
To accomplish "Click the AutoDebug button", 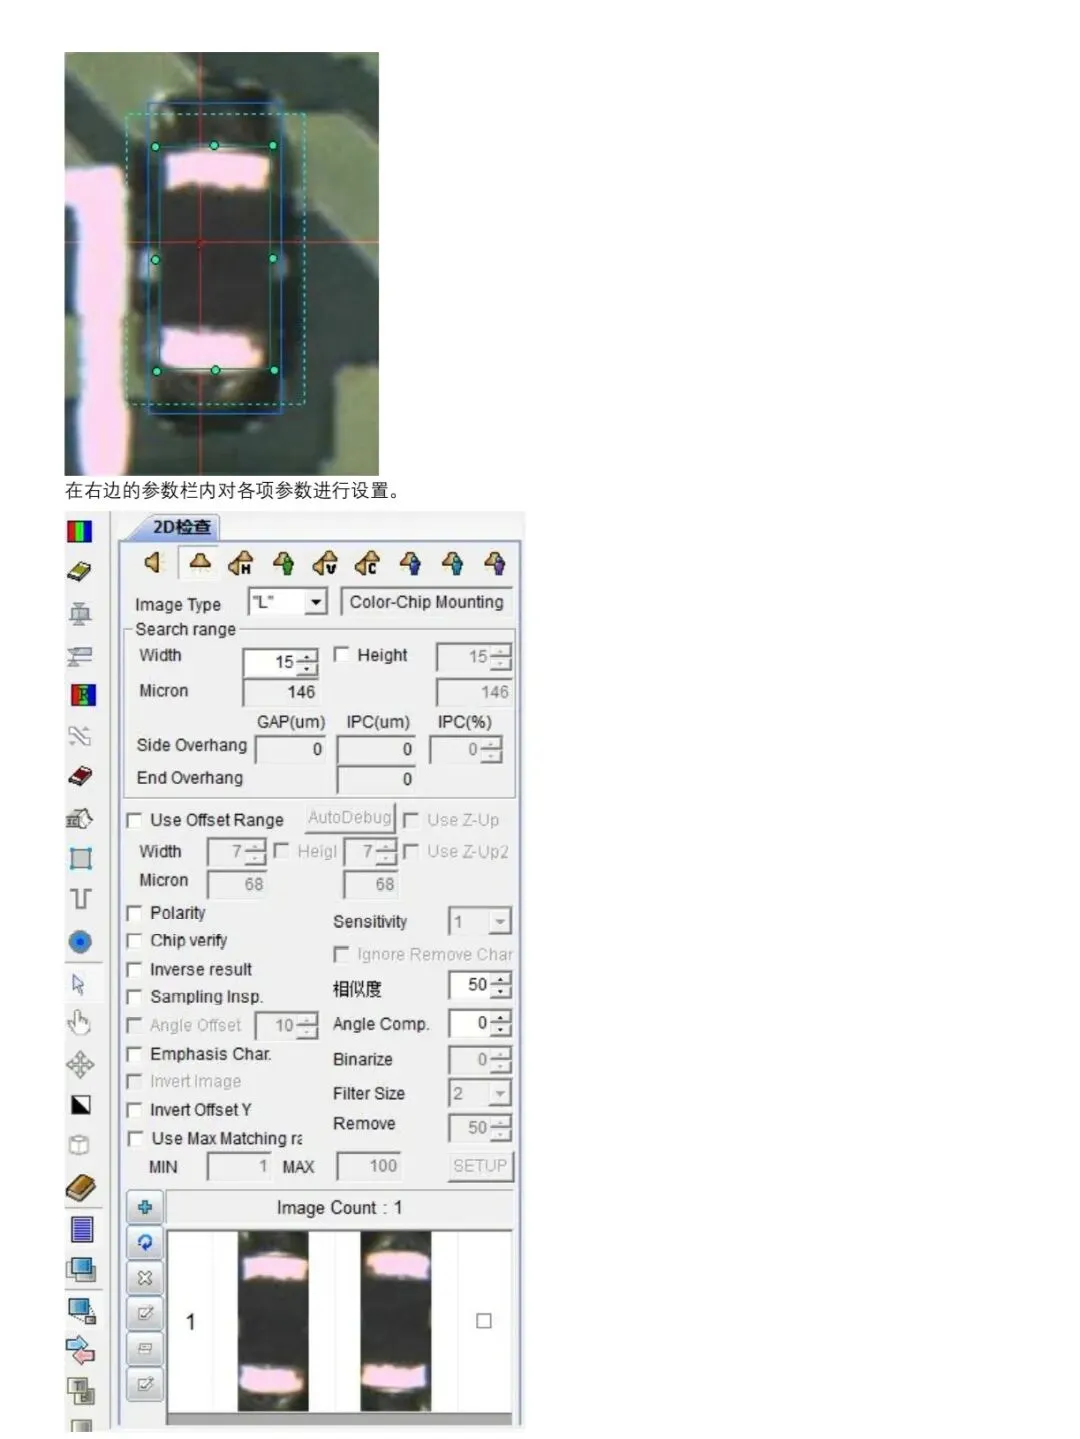I will [x=349, y=818].
